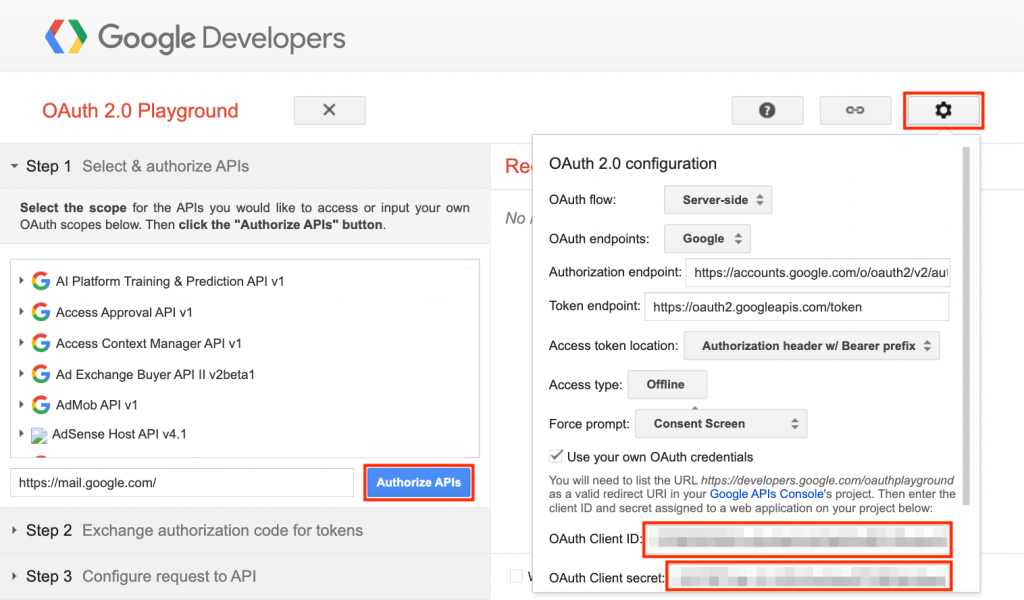1024x600 pixels.
Task: Expand AdMob API v1 scopes
Action: (x=21, y=404)
